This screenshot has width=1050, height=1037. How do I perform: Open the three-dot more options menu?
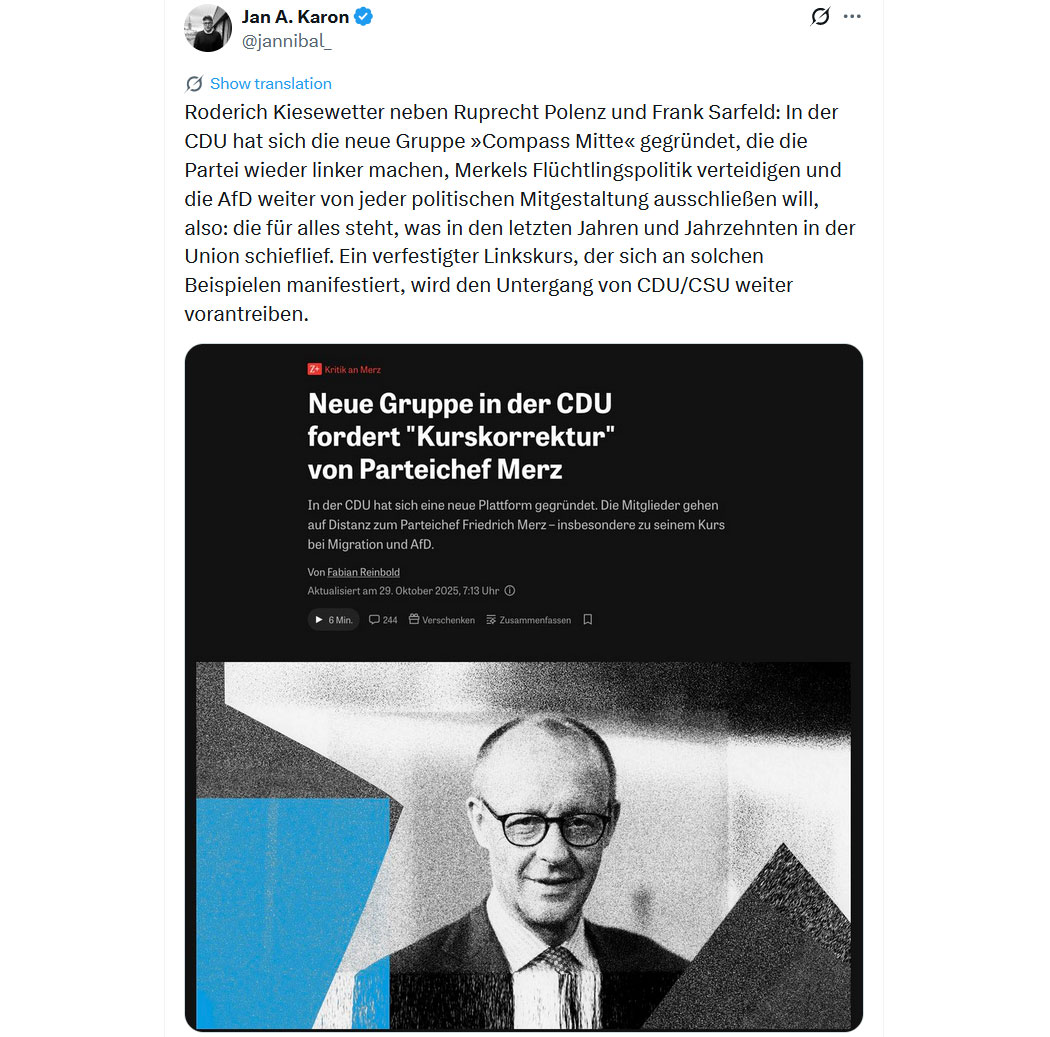click(852, 17)
